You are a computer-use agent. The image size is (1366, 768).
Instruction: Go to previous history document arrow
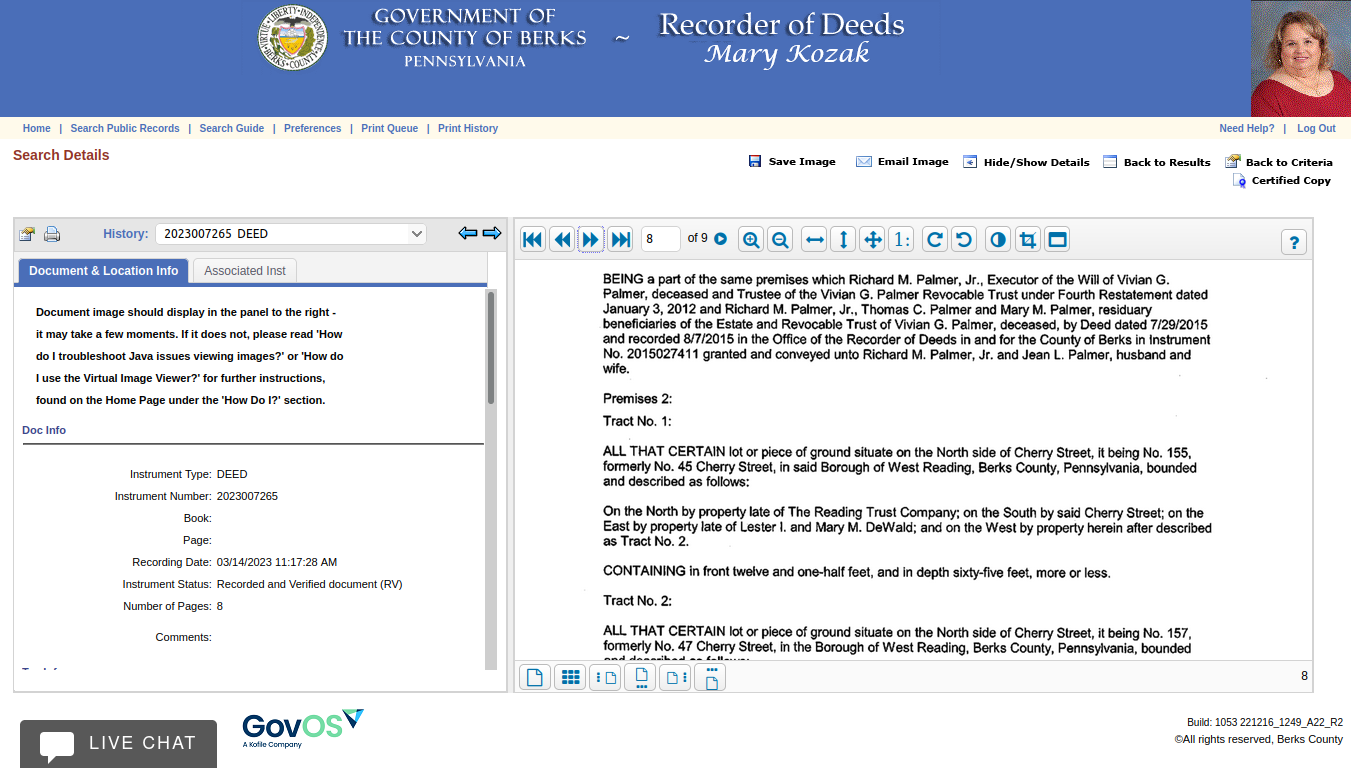pyautogui.click(x=468, y=233)
